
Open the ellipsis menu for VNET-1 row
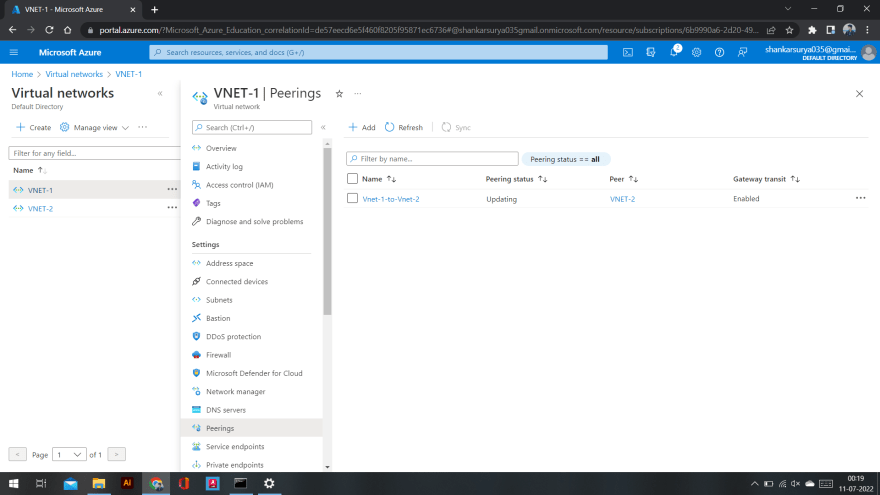pos(172,190)
